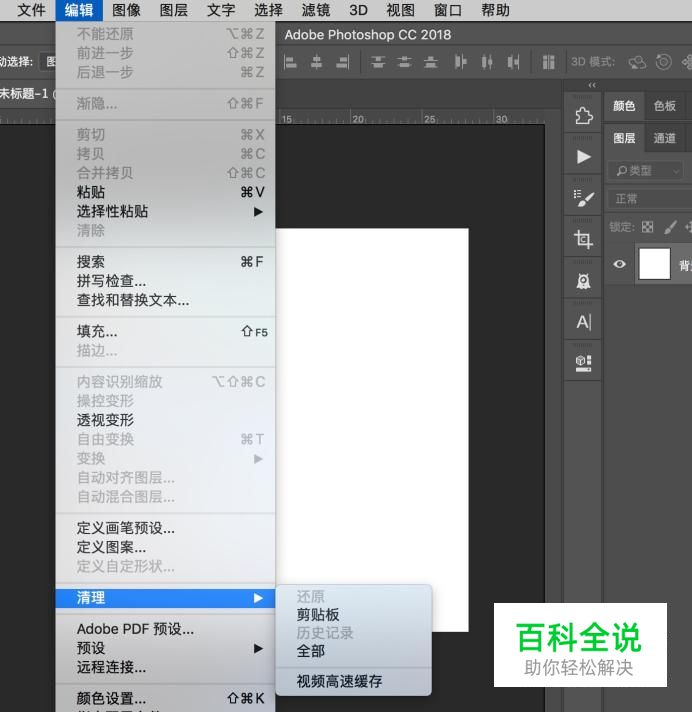Choose 透视变形 menu item
This screenshot has width=692, height=712.
click(166, 420)
